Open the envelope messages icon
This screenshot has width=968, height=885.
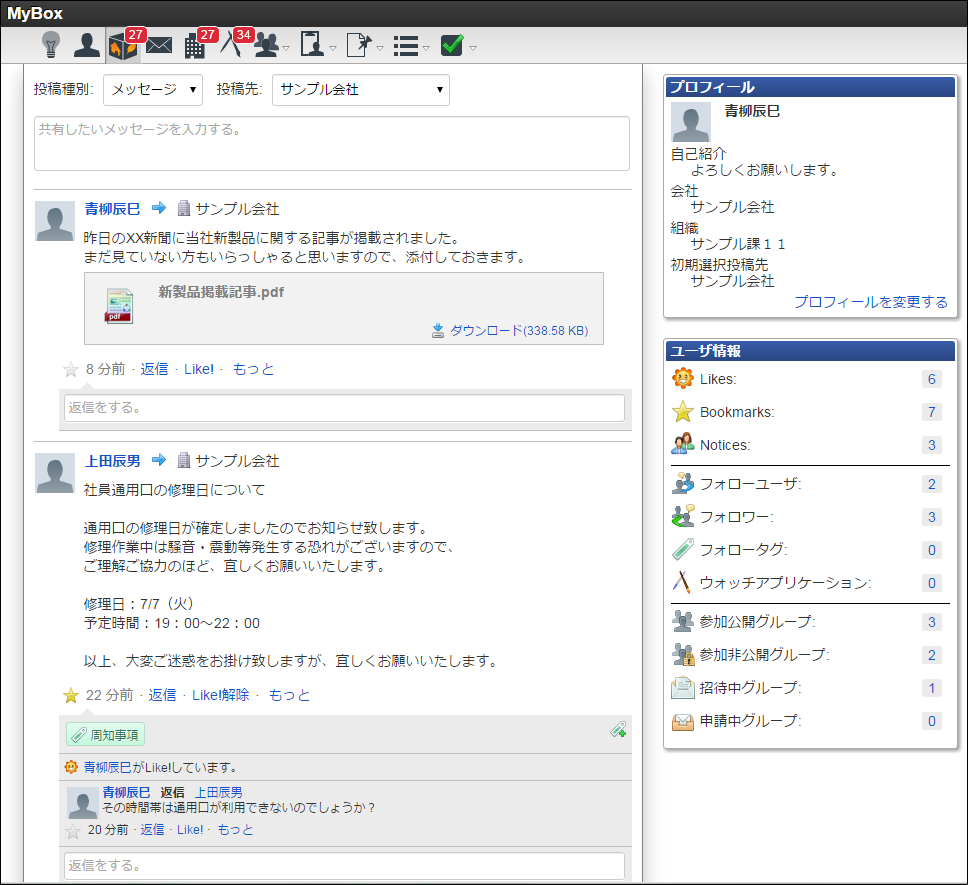[159, 46]
